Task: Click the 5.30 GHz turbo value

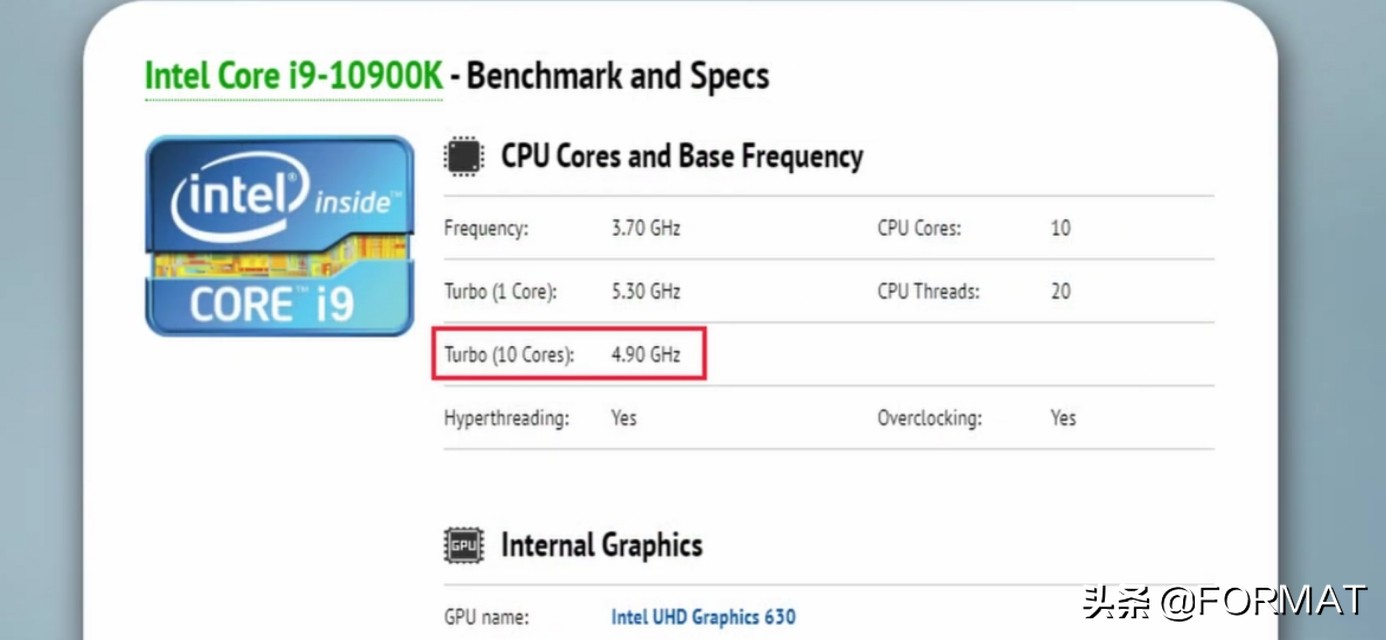Action: [645, 292]
